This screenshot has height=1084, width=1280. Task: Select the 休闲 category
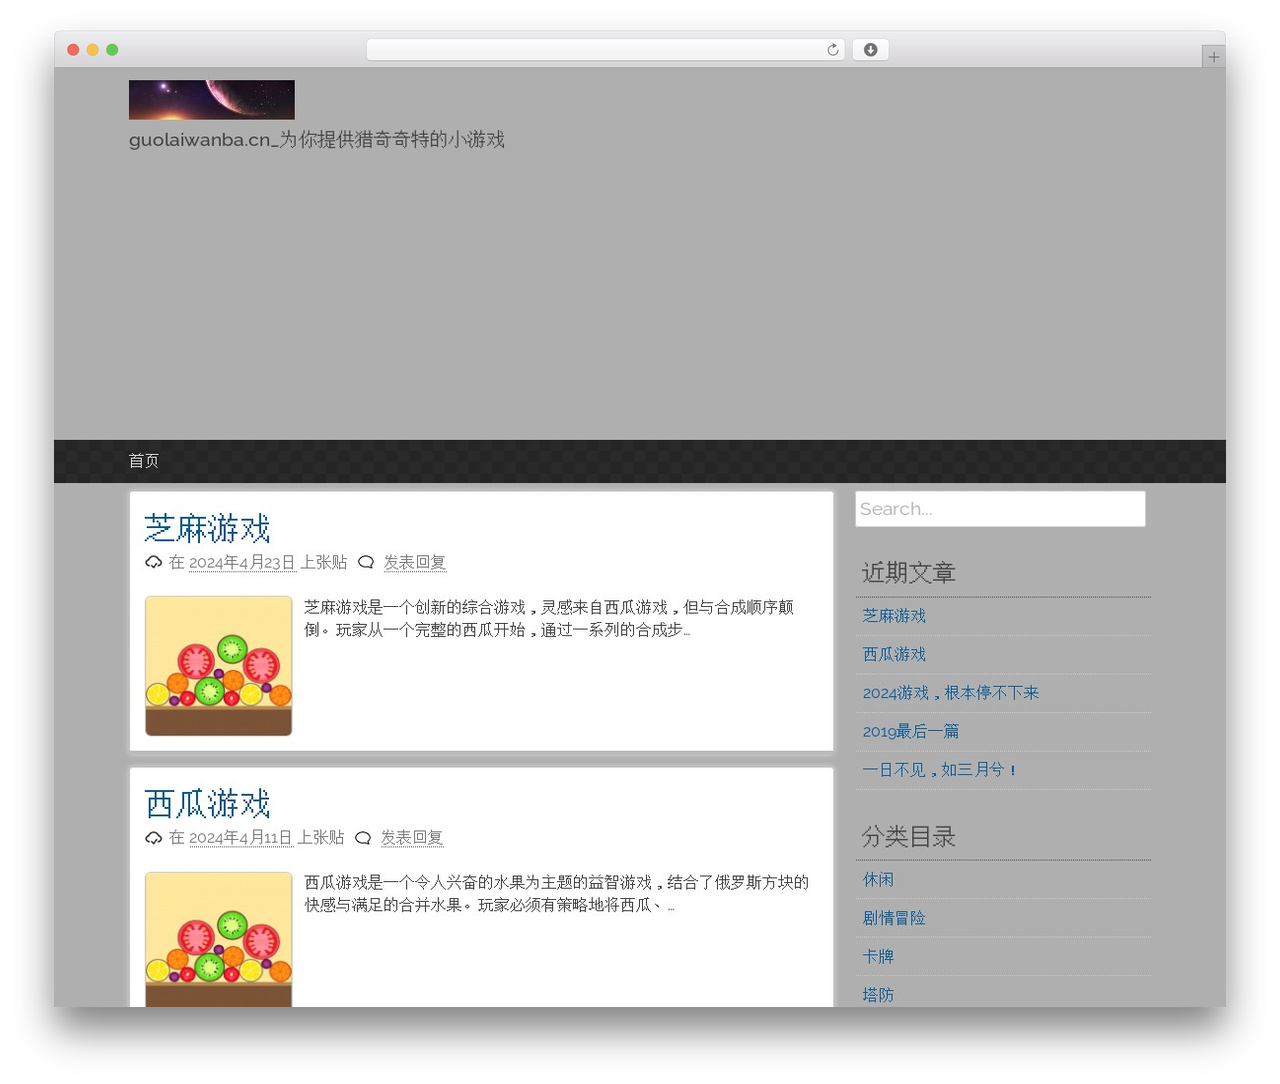878,880
